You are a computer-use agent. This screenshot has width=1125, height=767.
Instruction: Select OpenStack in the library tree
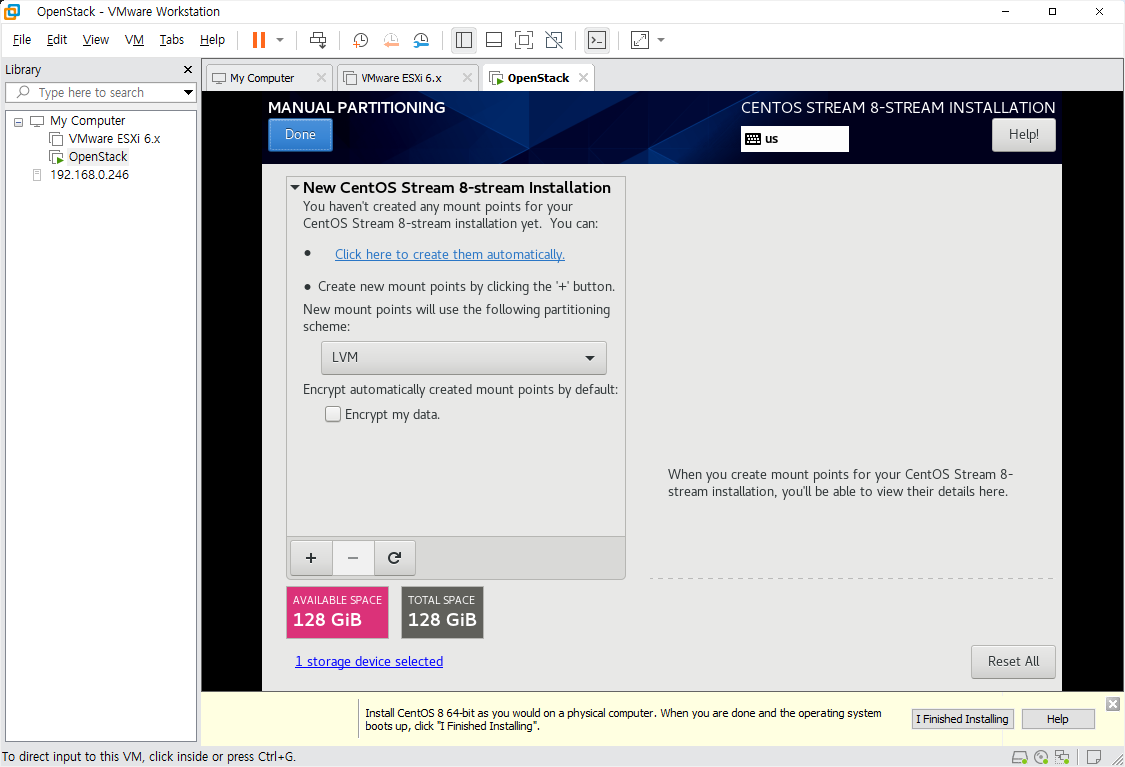coord(98,156)
